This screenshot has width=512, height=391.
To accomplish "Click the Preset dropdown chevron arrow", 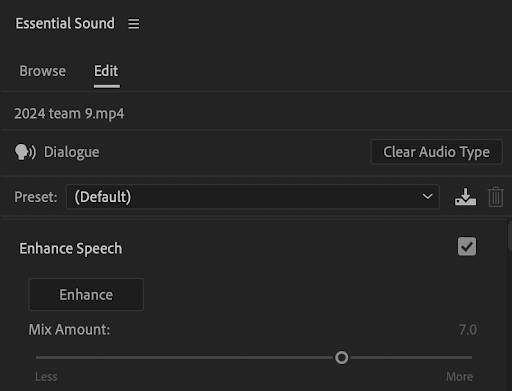I will 427,197.
